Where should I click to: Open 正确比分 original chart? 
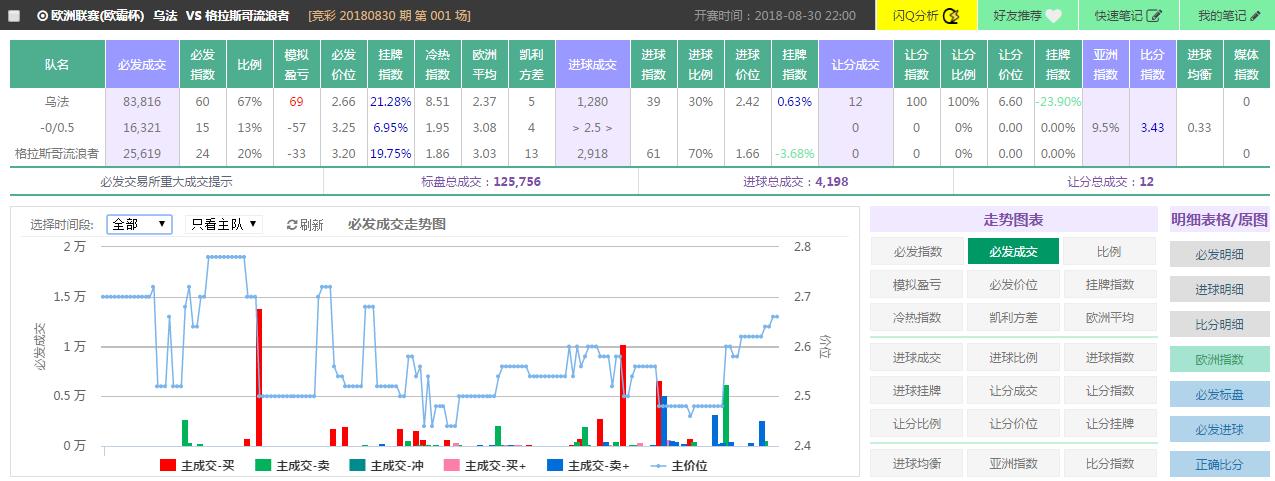(x=1220, y=464)
